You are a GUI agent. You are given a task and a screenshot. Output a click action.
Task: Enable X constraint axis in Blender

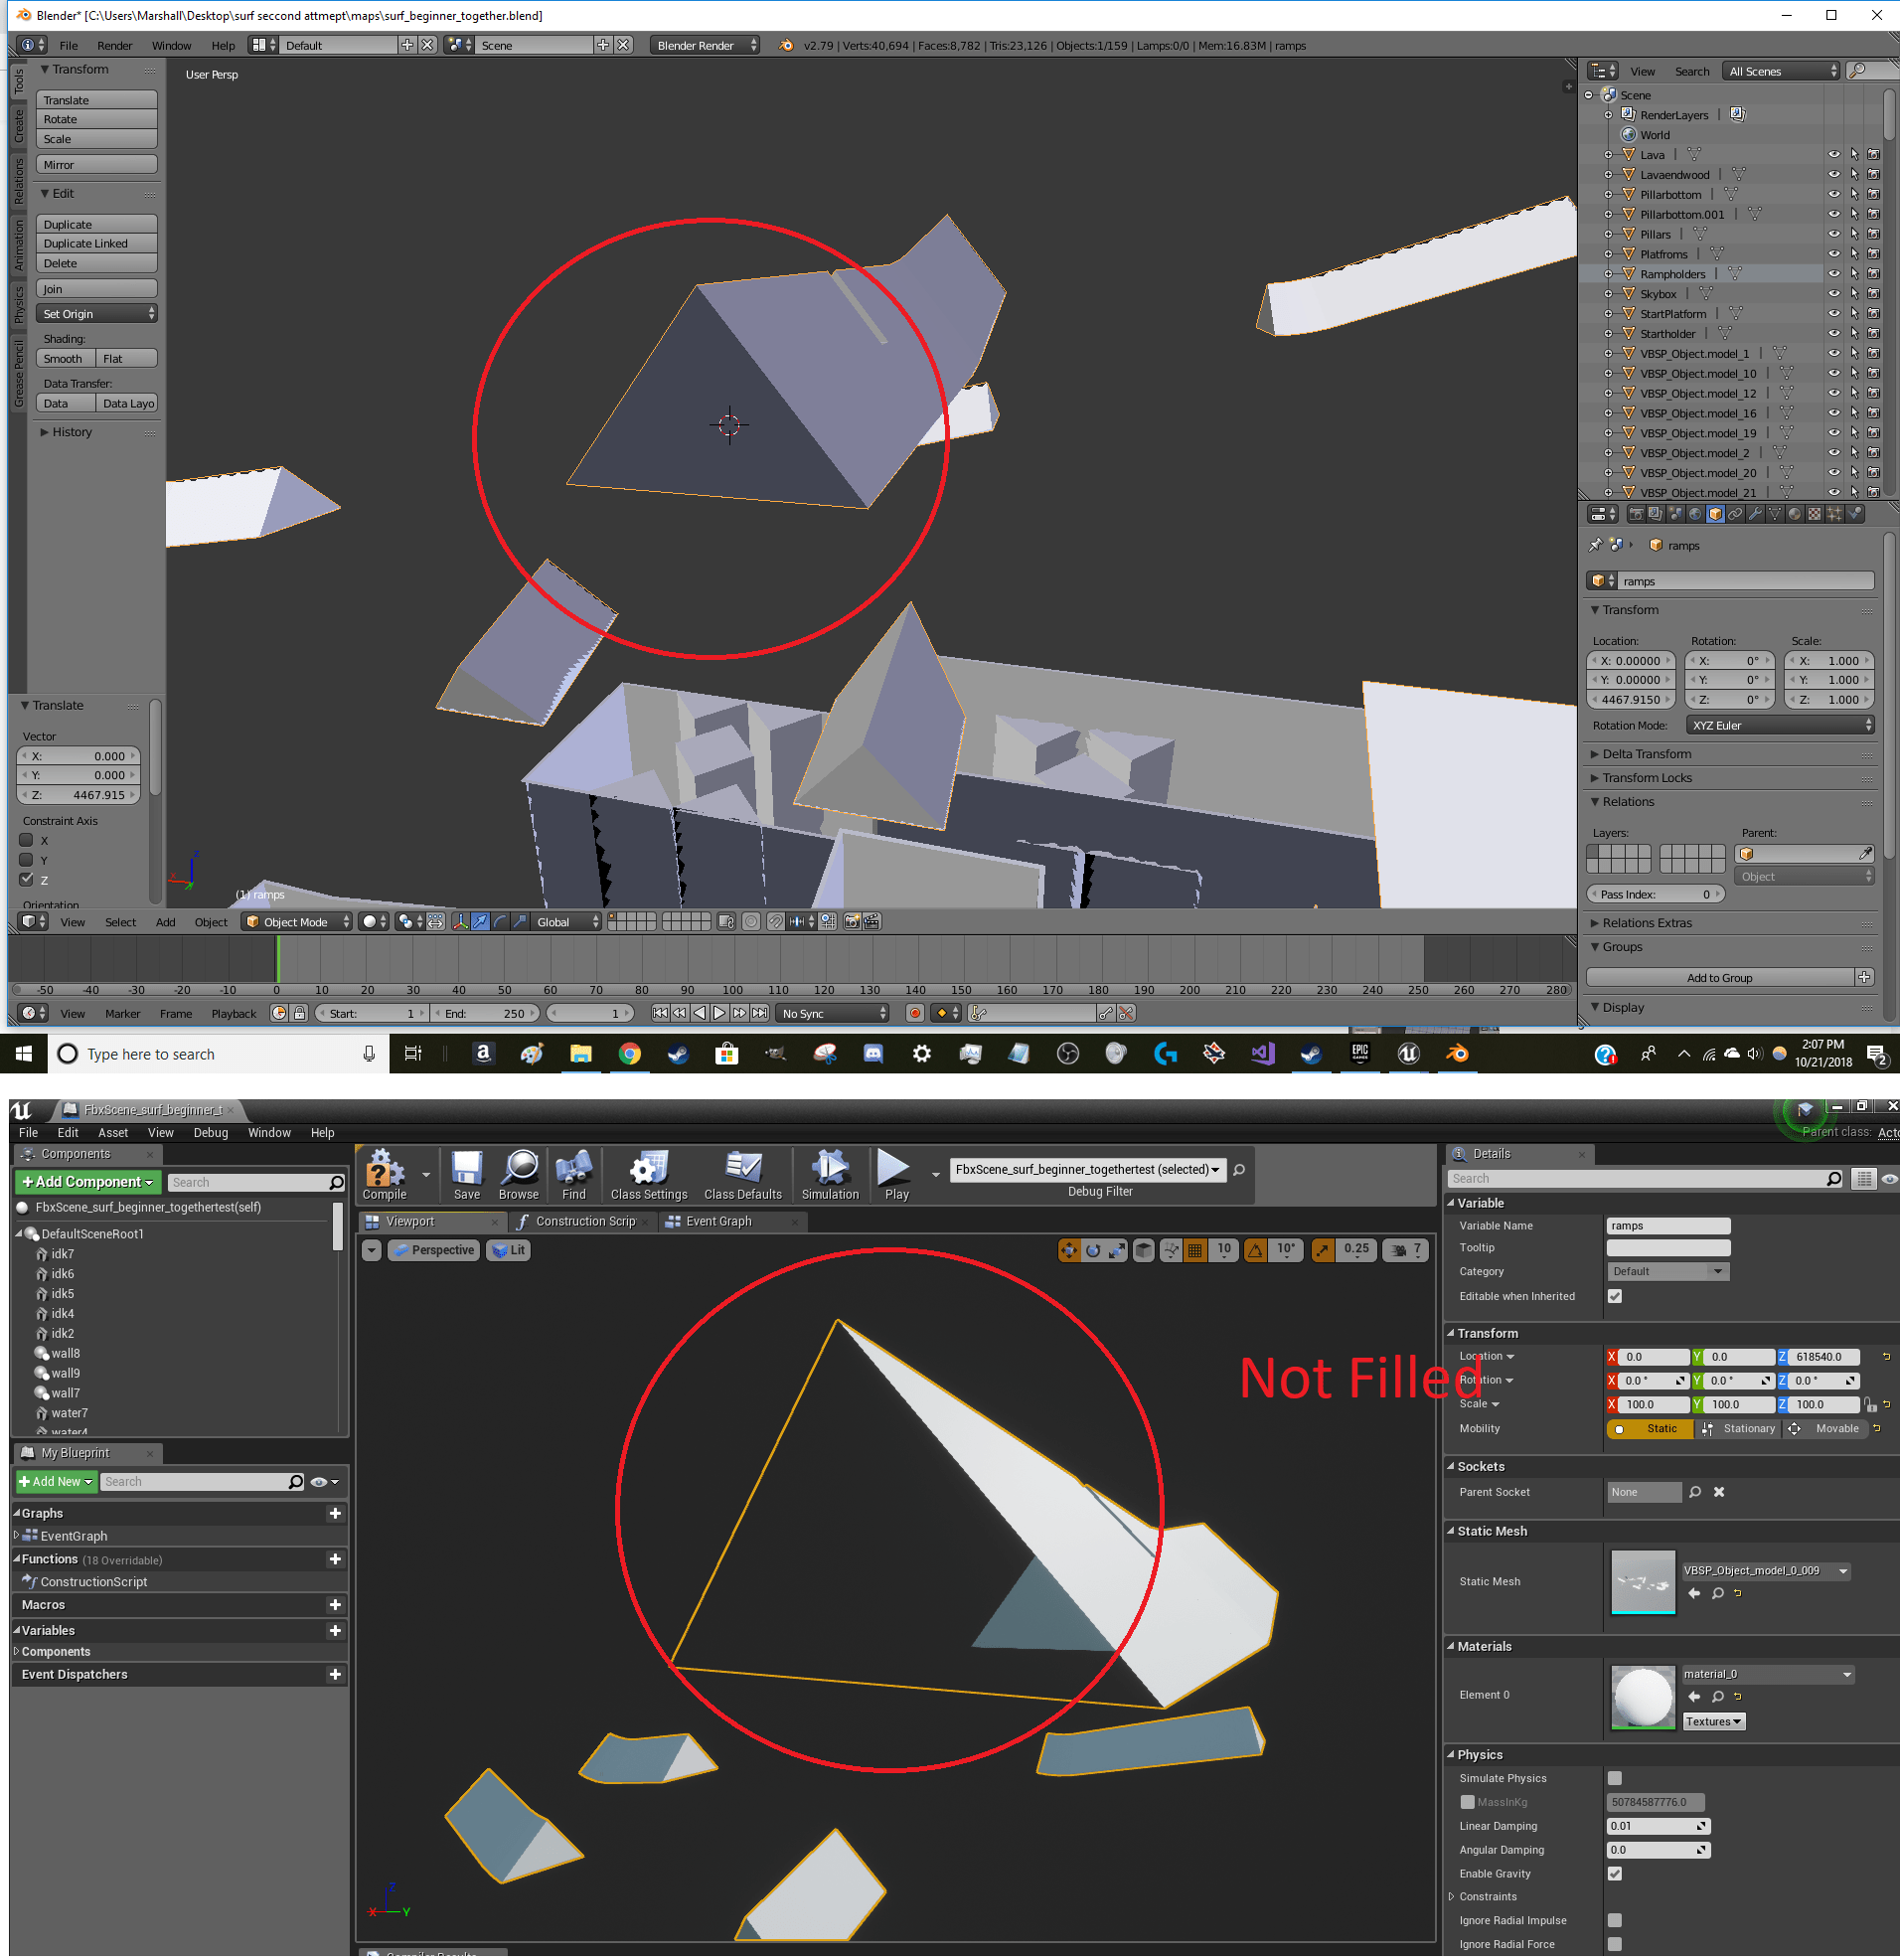[x=27, y=840]
